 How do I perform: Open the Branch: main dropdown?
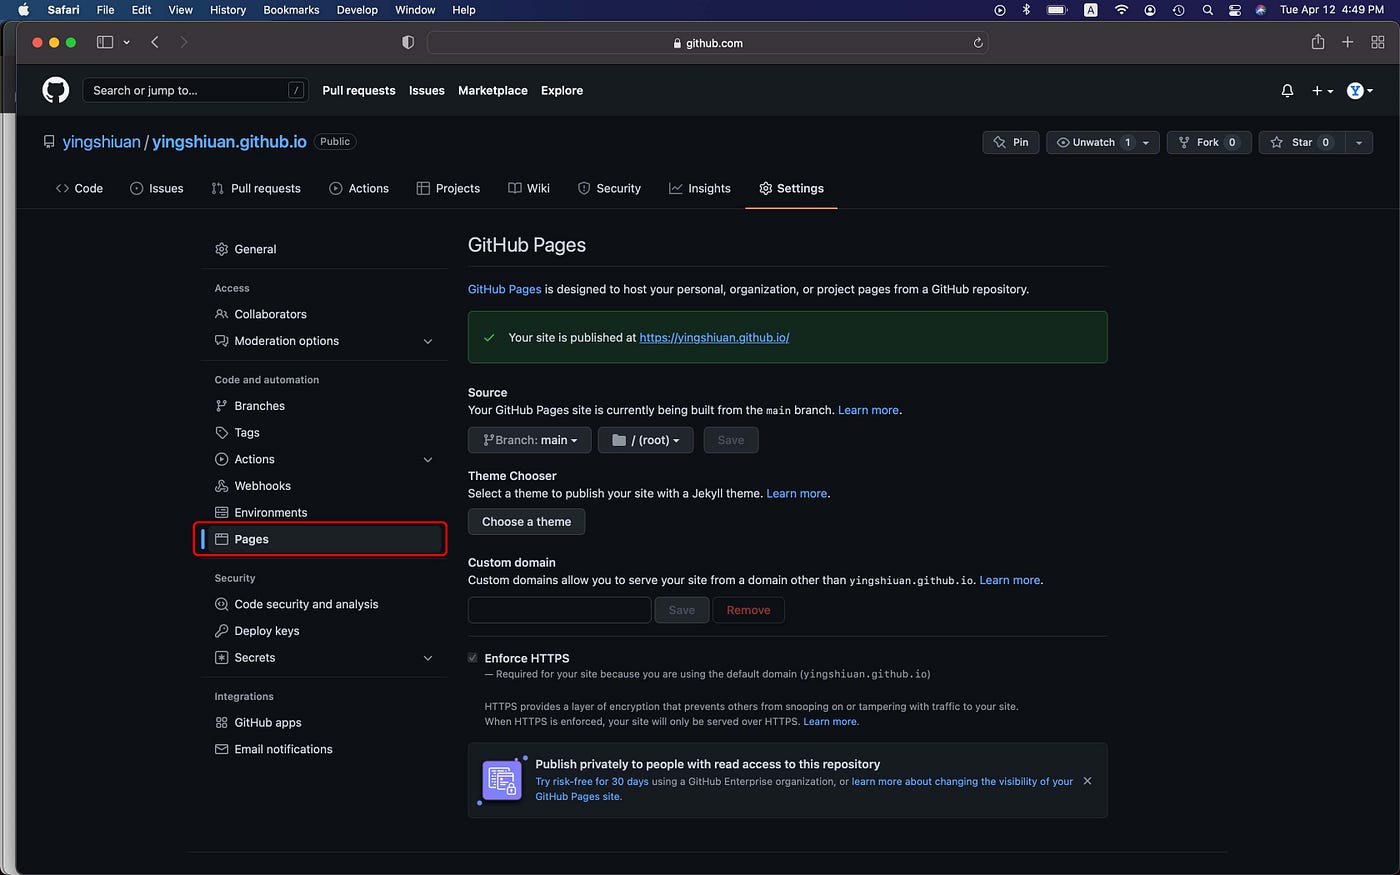coord(529,440)
